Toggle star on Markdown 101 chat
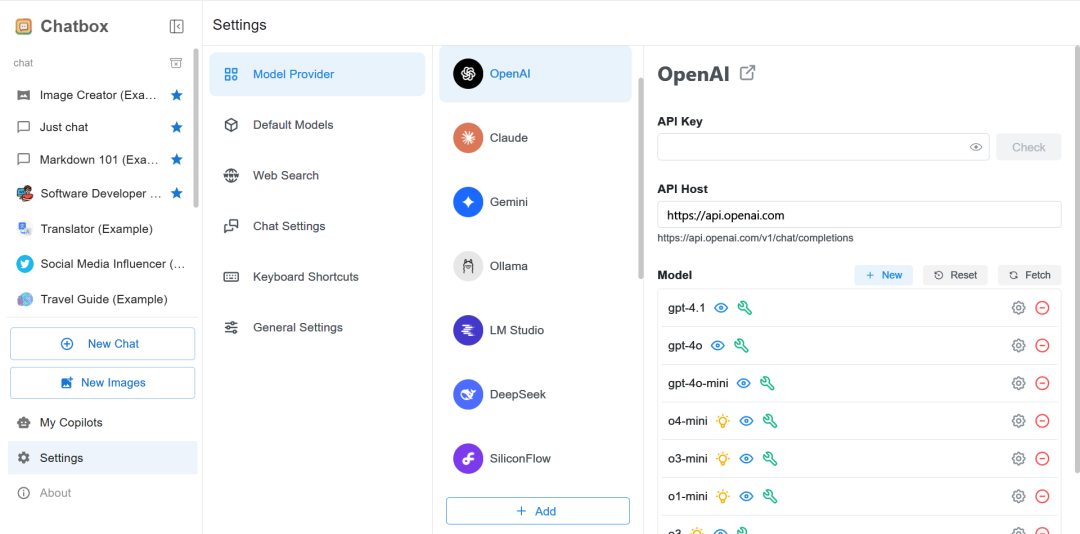Viewport: 1080px width, 534px height. [x=177, y=159]
